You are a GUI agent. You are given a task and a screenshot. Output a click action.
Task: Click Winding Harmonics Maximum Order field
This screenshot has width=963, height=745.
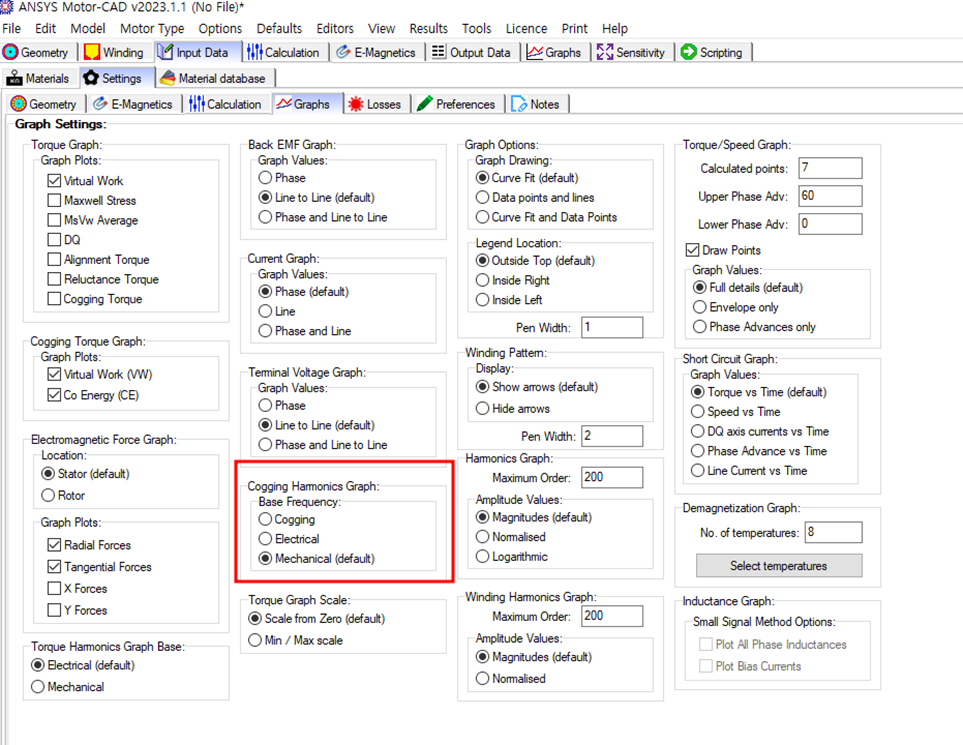(x=612, y=616)
